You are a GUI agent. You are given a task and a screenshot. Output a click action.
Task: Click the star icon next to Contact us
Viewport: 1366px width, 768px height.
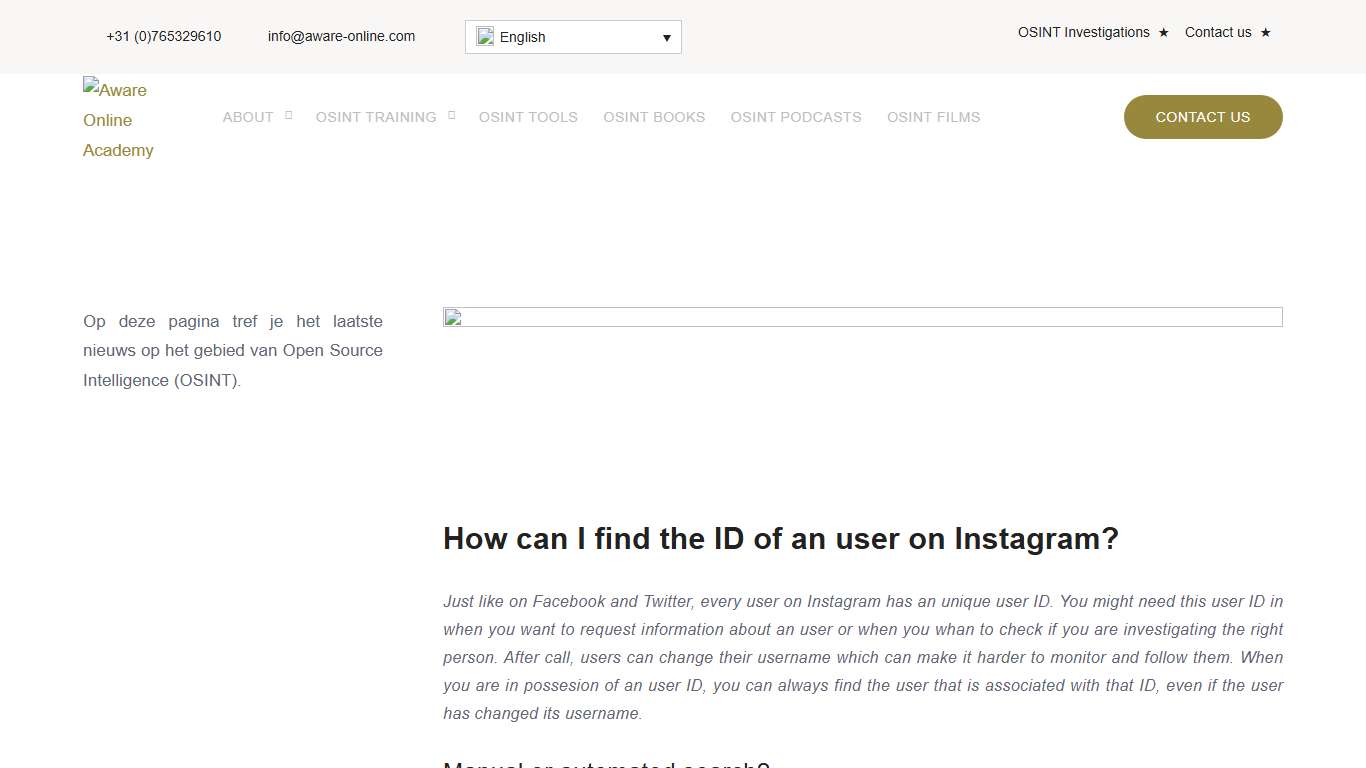pyautogui.click(x=1266, y=32)
